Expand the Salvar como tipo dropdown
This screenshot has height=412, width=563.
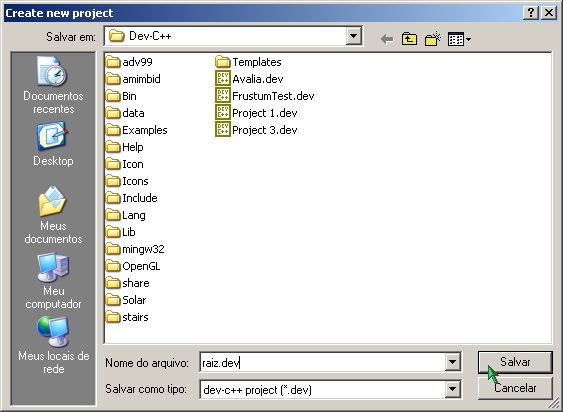452,389
